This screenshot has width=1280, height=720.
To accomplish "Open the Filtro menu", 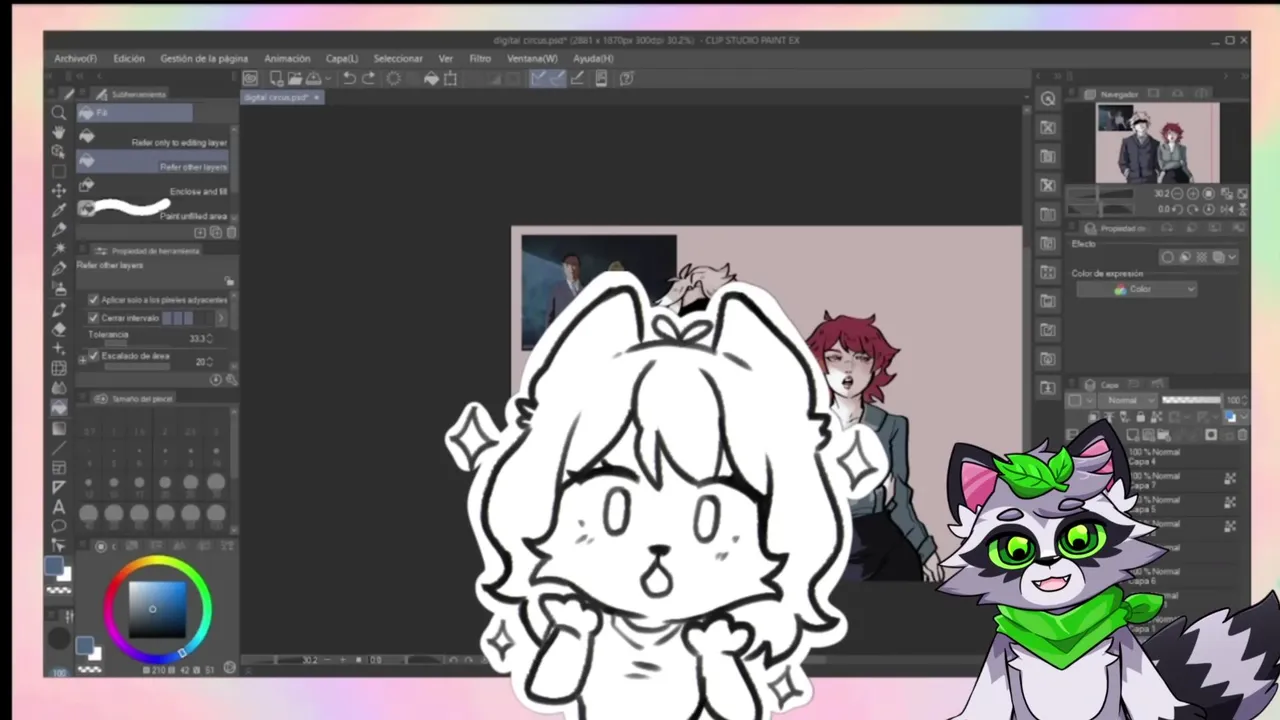I will pos(480,58).
